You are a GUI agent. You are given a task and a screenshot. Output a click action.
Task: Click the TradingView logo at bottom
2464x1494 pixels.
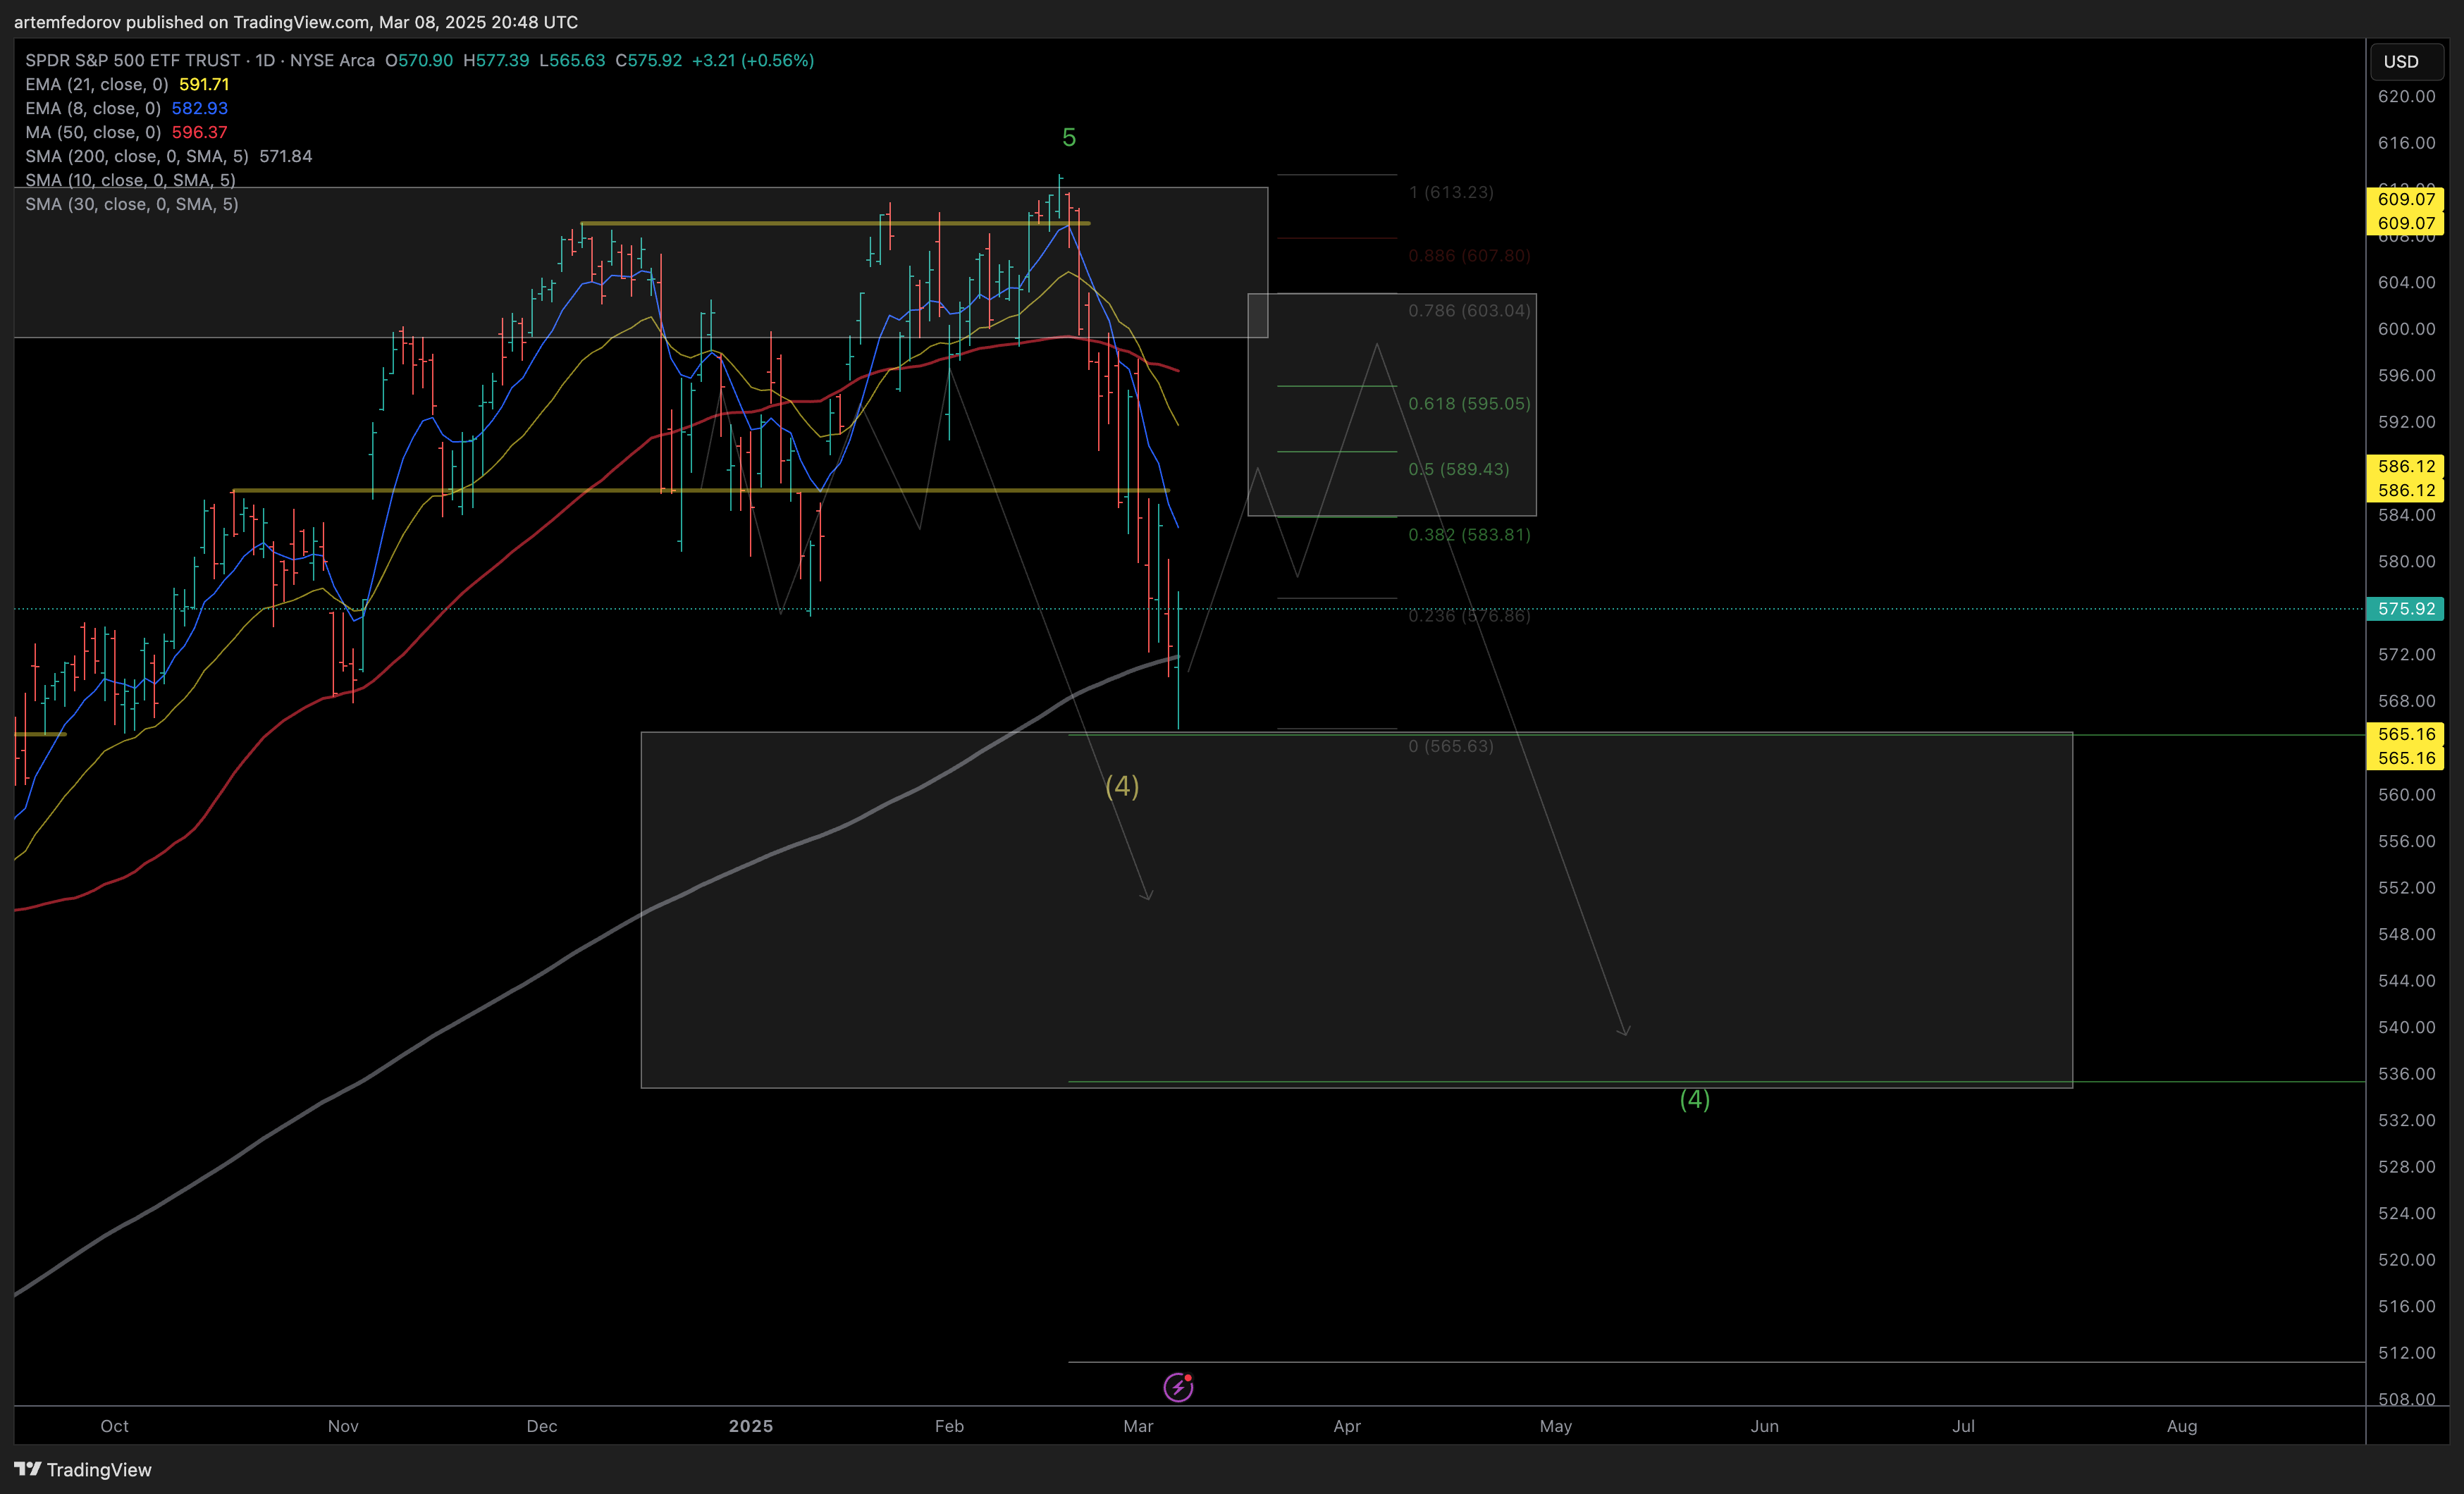pyautogui.click(x=83, y=1469)
